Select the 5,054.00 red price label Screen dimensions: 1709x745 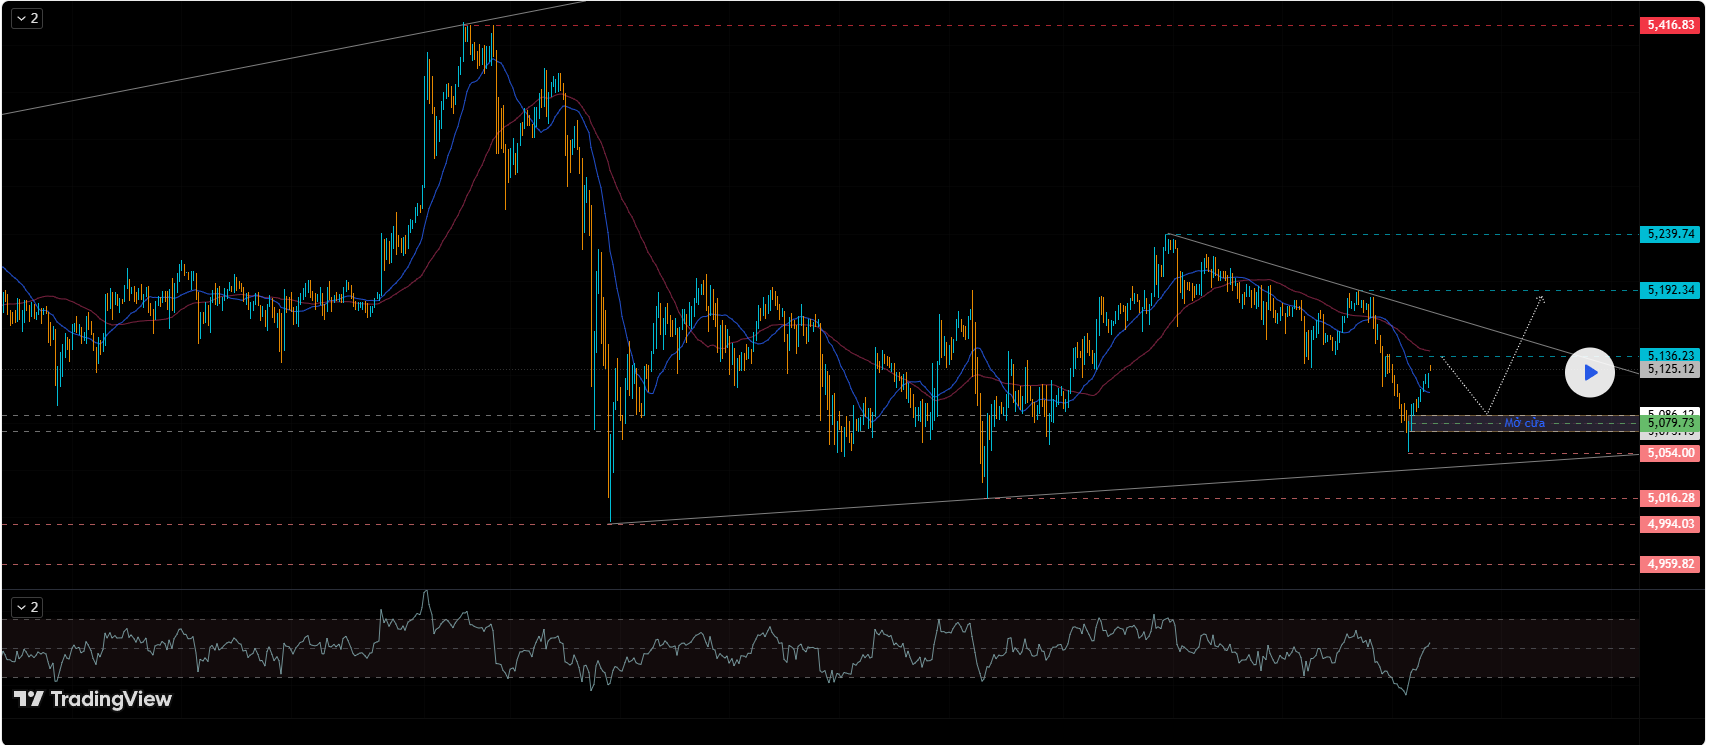(x=1670, y=453)
